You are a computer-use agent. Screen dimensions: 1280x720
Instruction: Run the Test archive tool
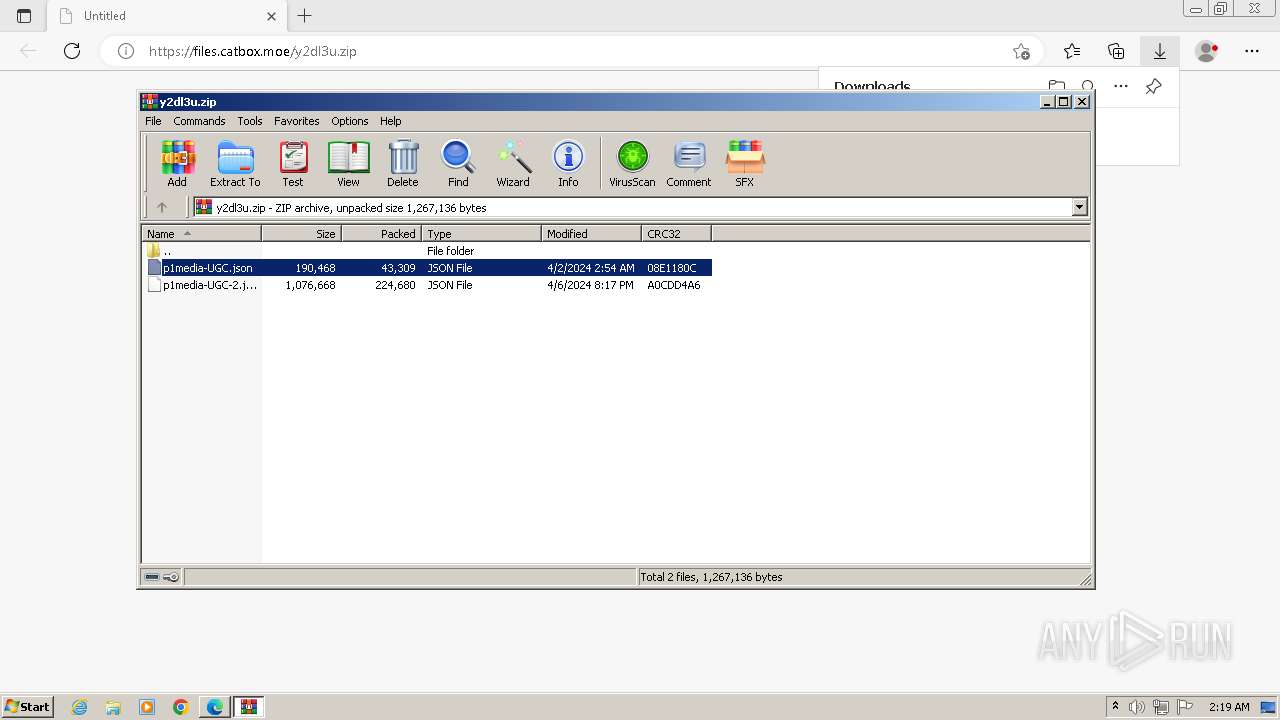[293, 163]
